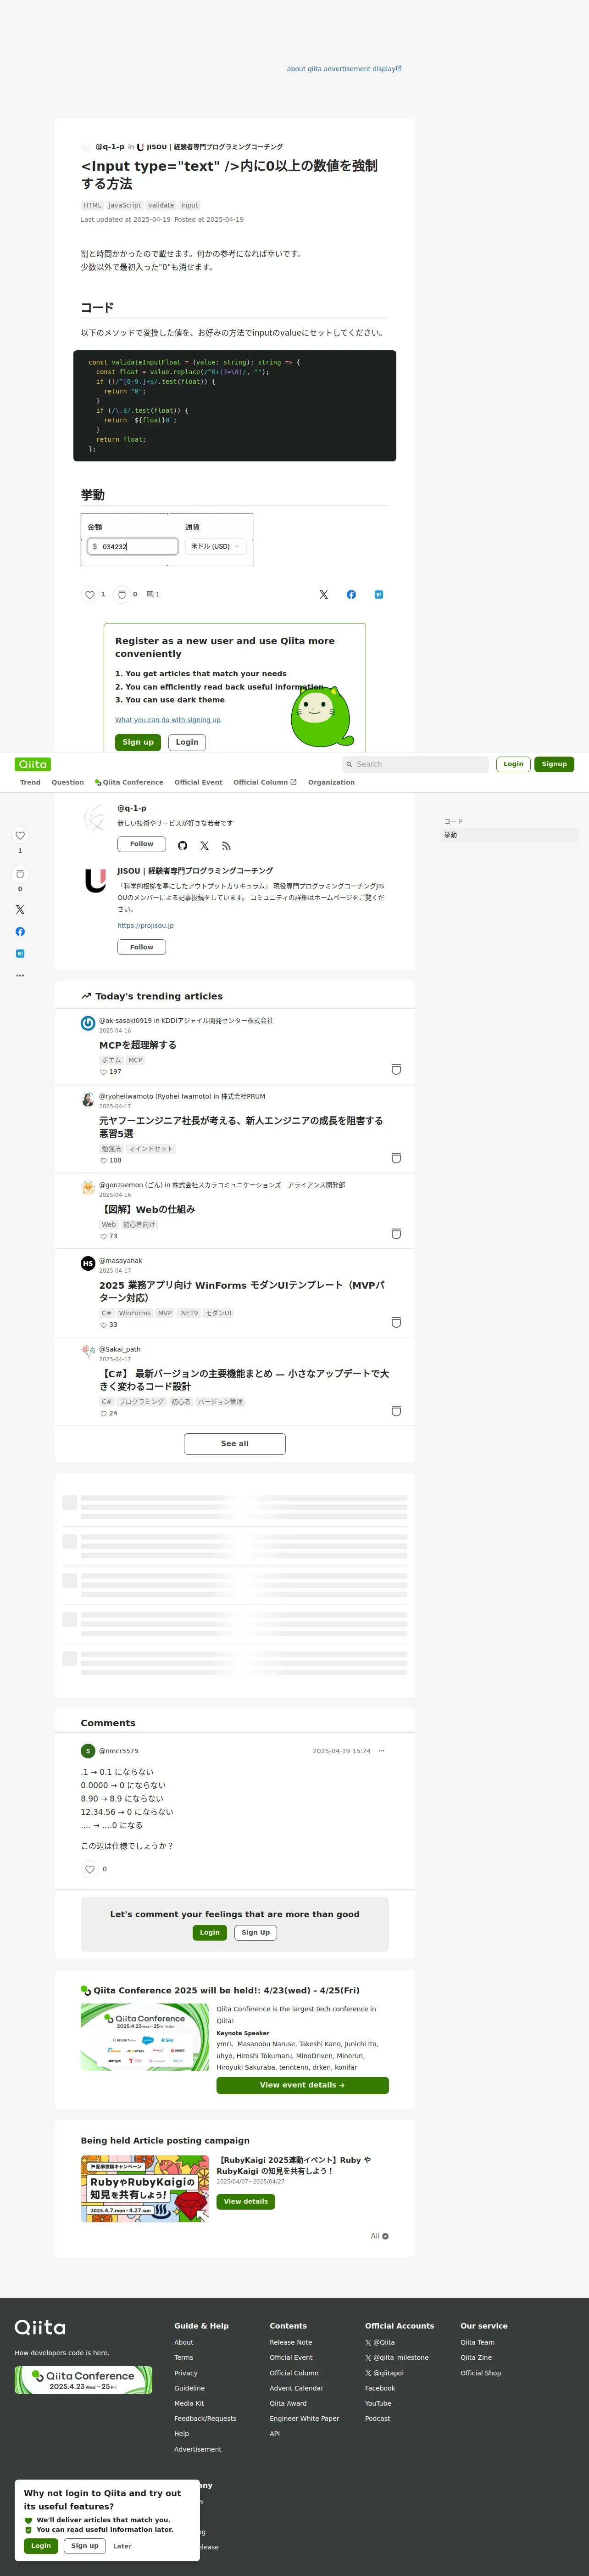
Task: Open 'What you can do with signing up' link
Action: (168, 720)
